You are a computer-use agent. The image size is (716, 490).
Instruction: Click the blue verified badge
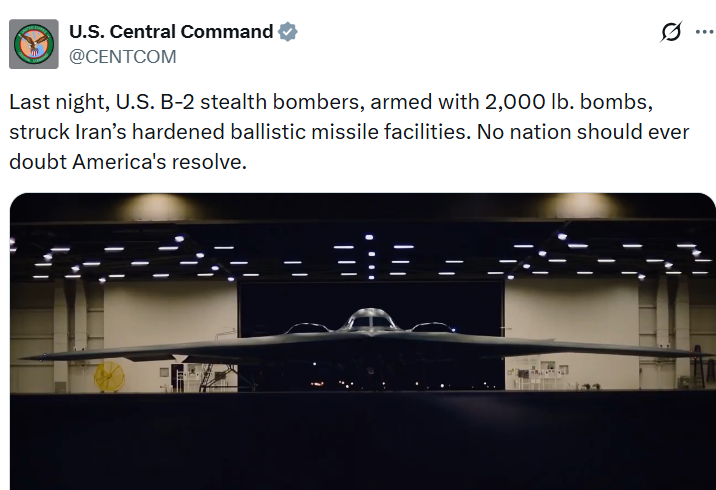pos(288,32)
